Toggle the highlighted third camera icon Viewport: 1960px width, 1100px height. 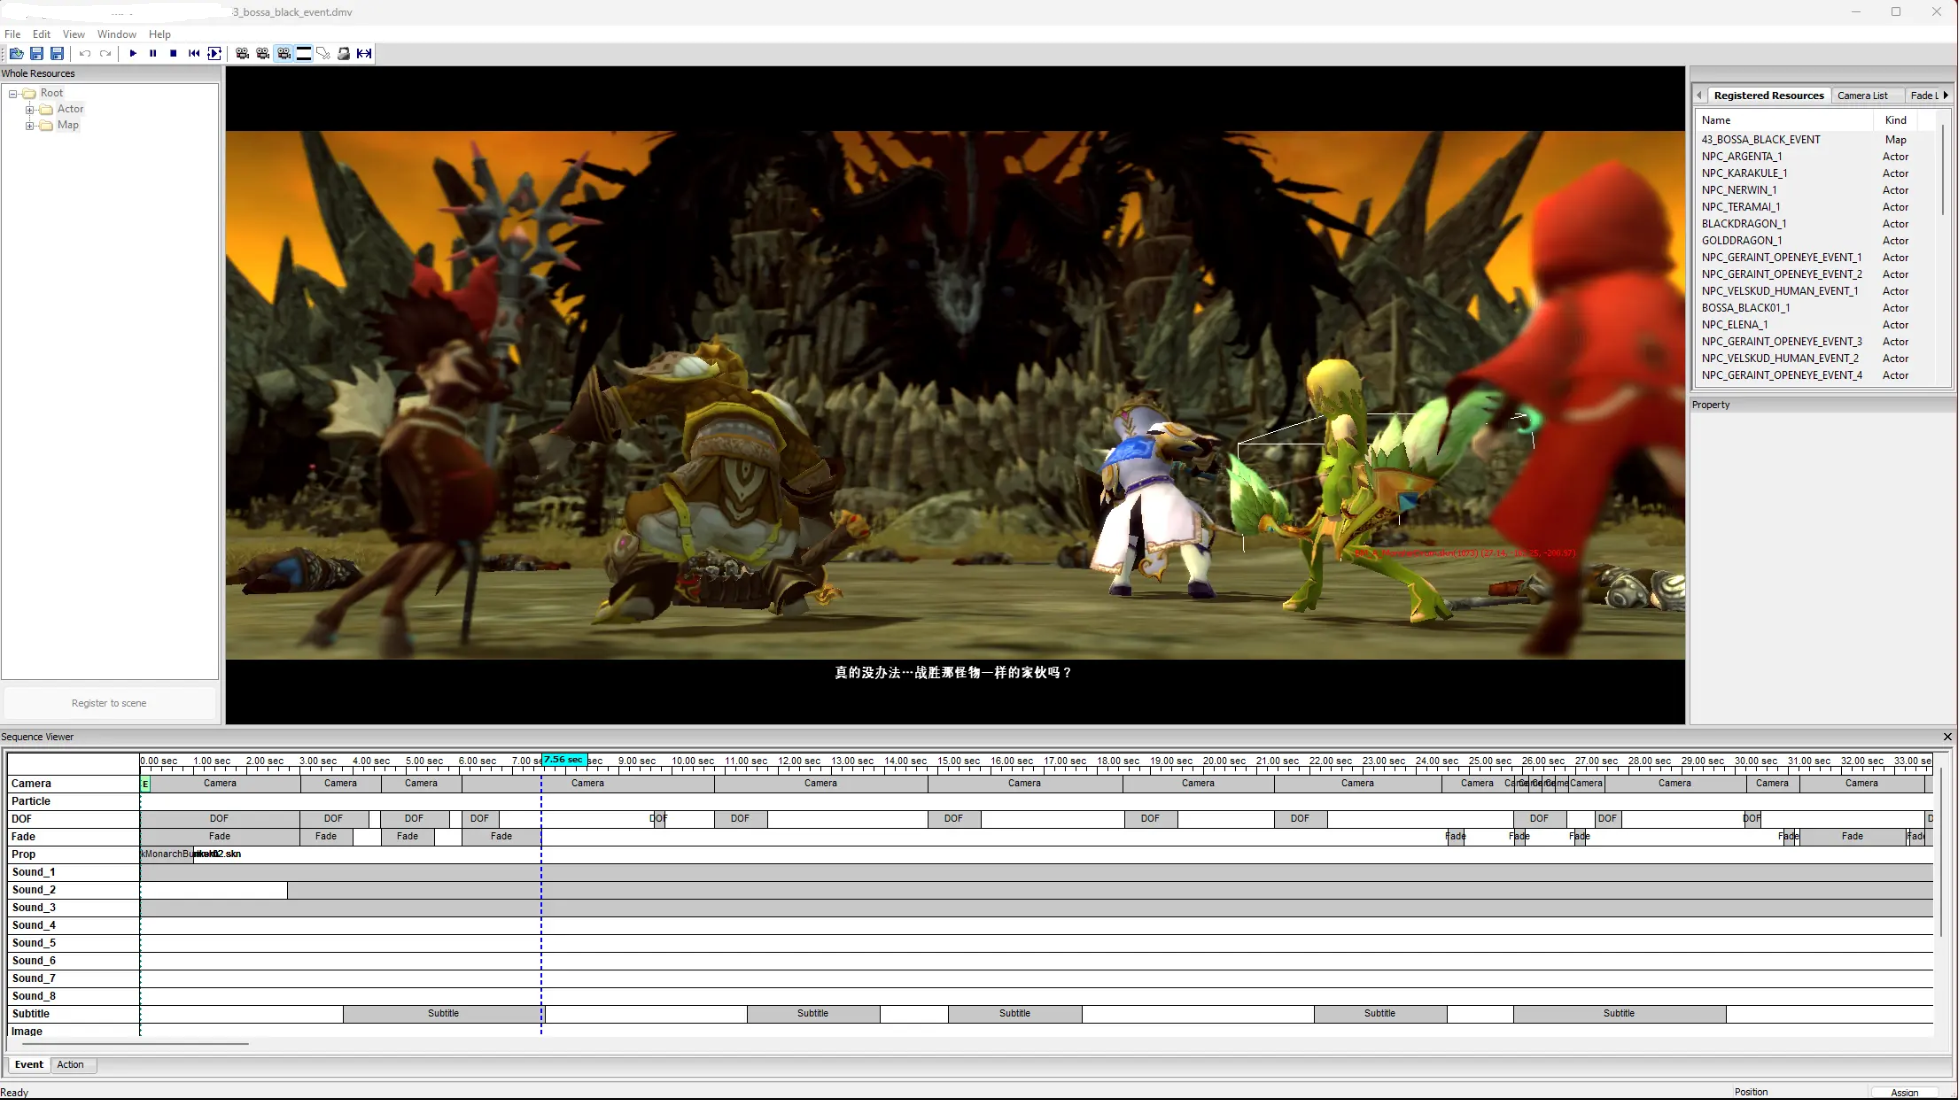[284, 53]
